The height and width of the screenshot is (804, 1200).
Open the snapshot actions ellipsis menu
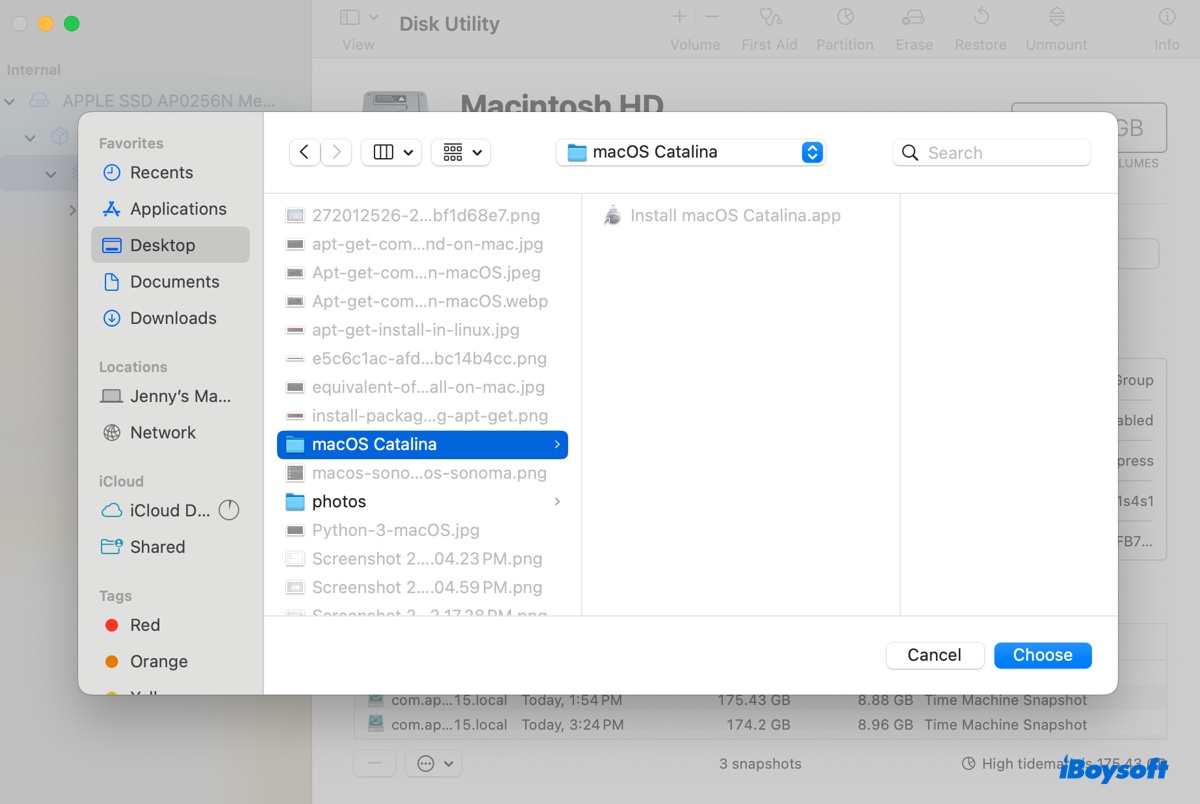pos(435,763)
